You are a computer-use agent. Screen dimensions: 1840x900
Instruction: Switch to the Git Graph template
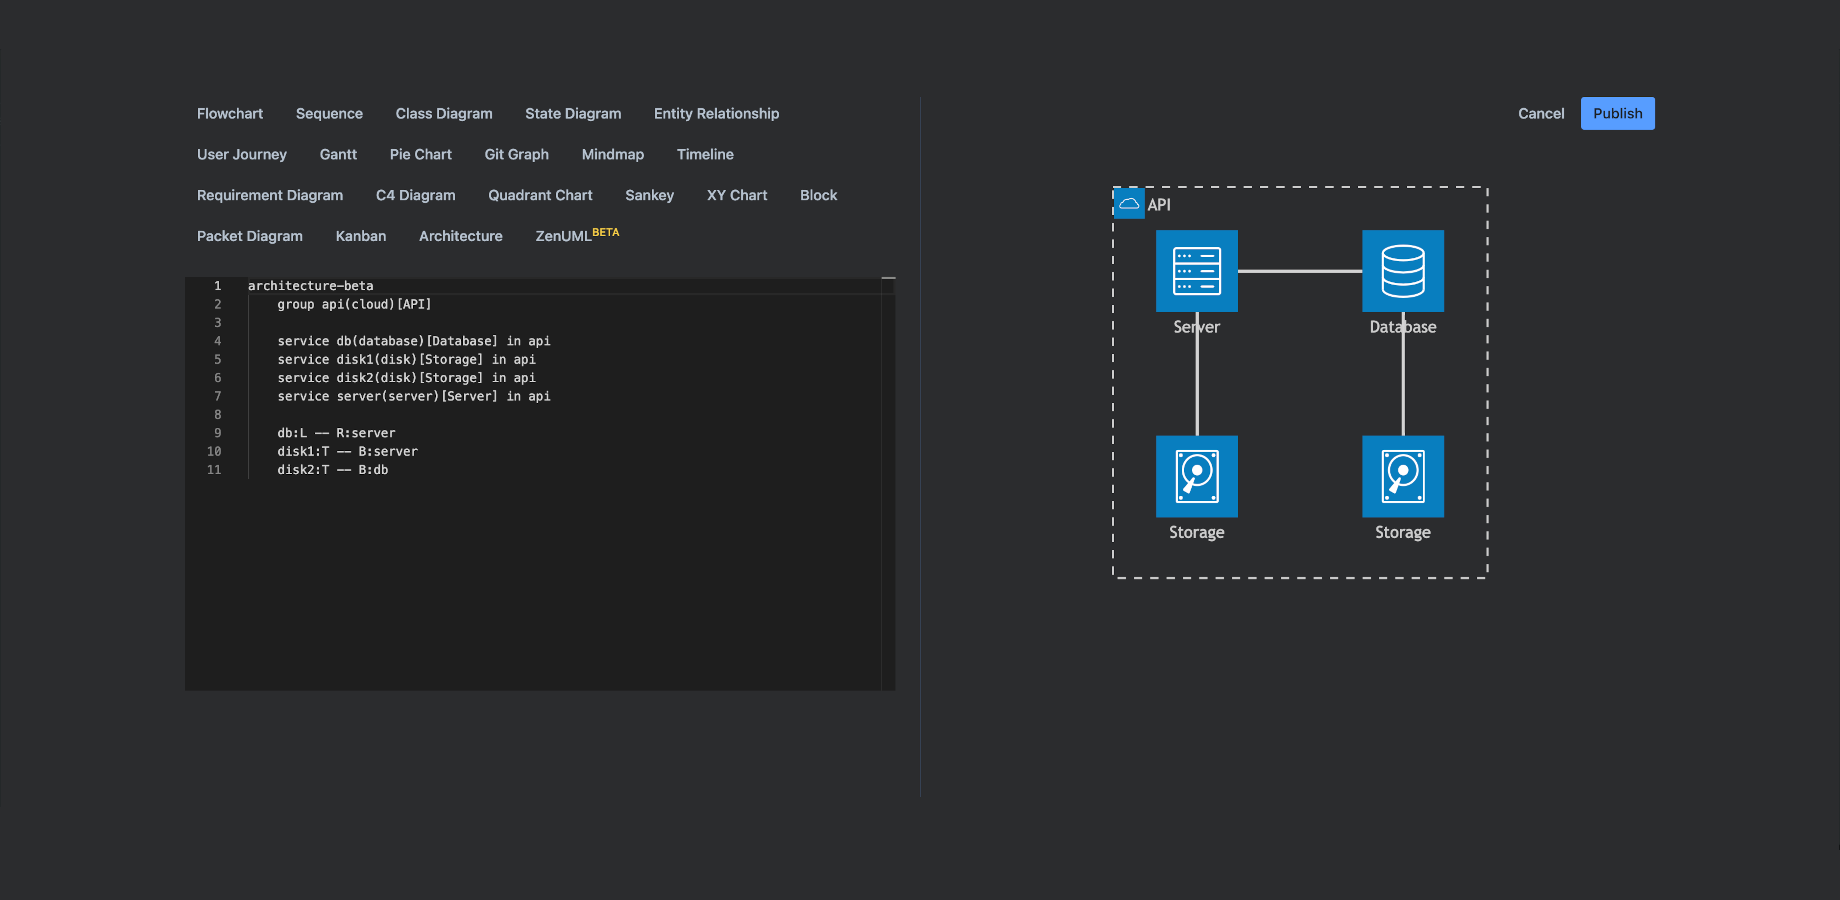pos(517,155)
